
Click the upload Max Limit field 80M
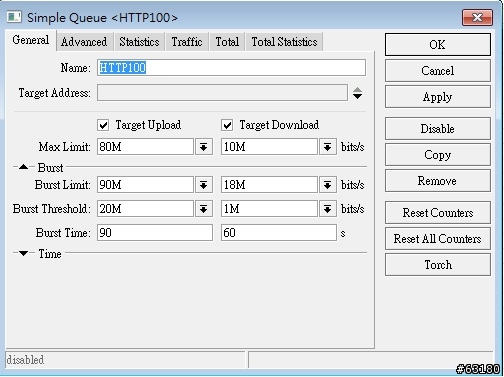coord(145,147)
